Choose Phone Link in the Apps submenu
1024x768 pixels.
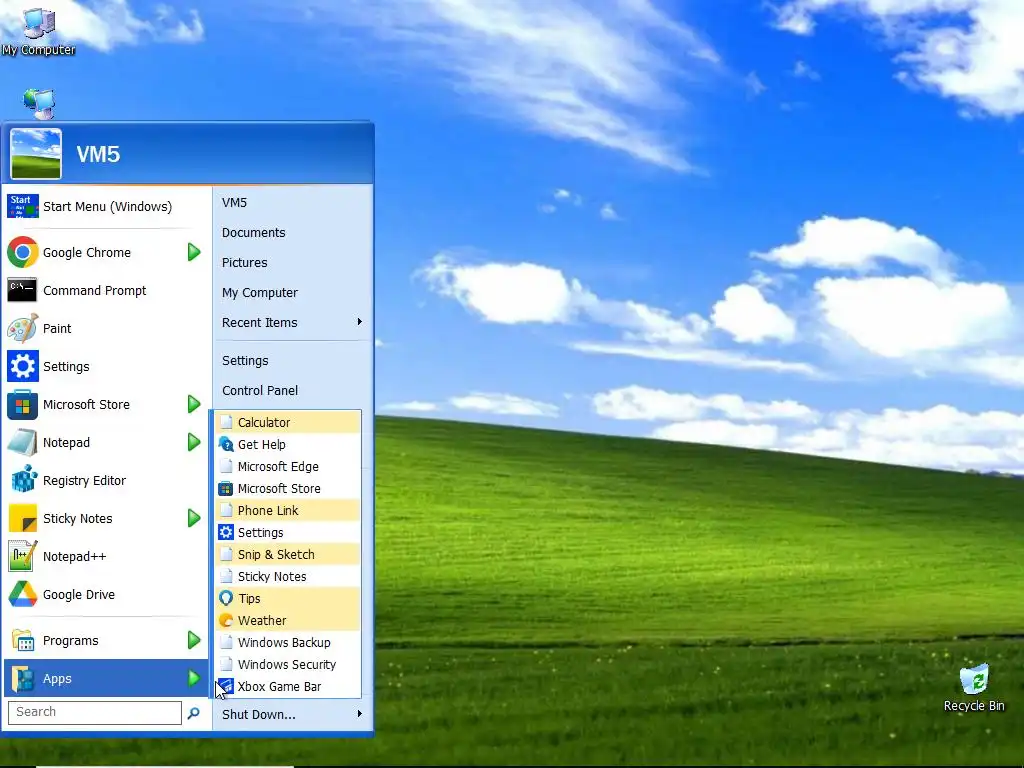[x=289, y=510]
